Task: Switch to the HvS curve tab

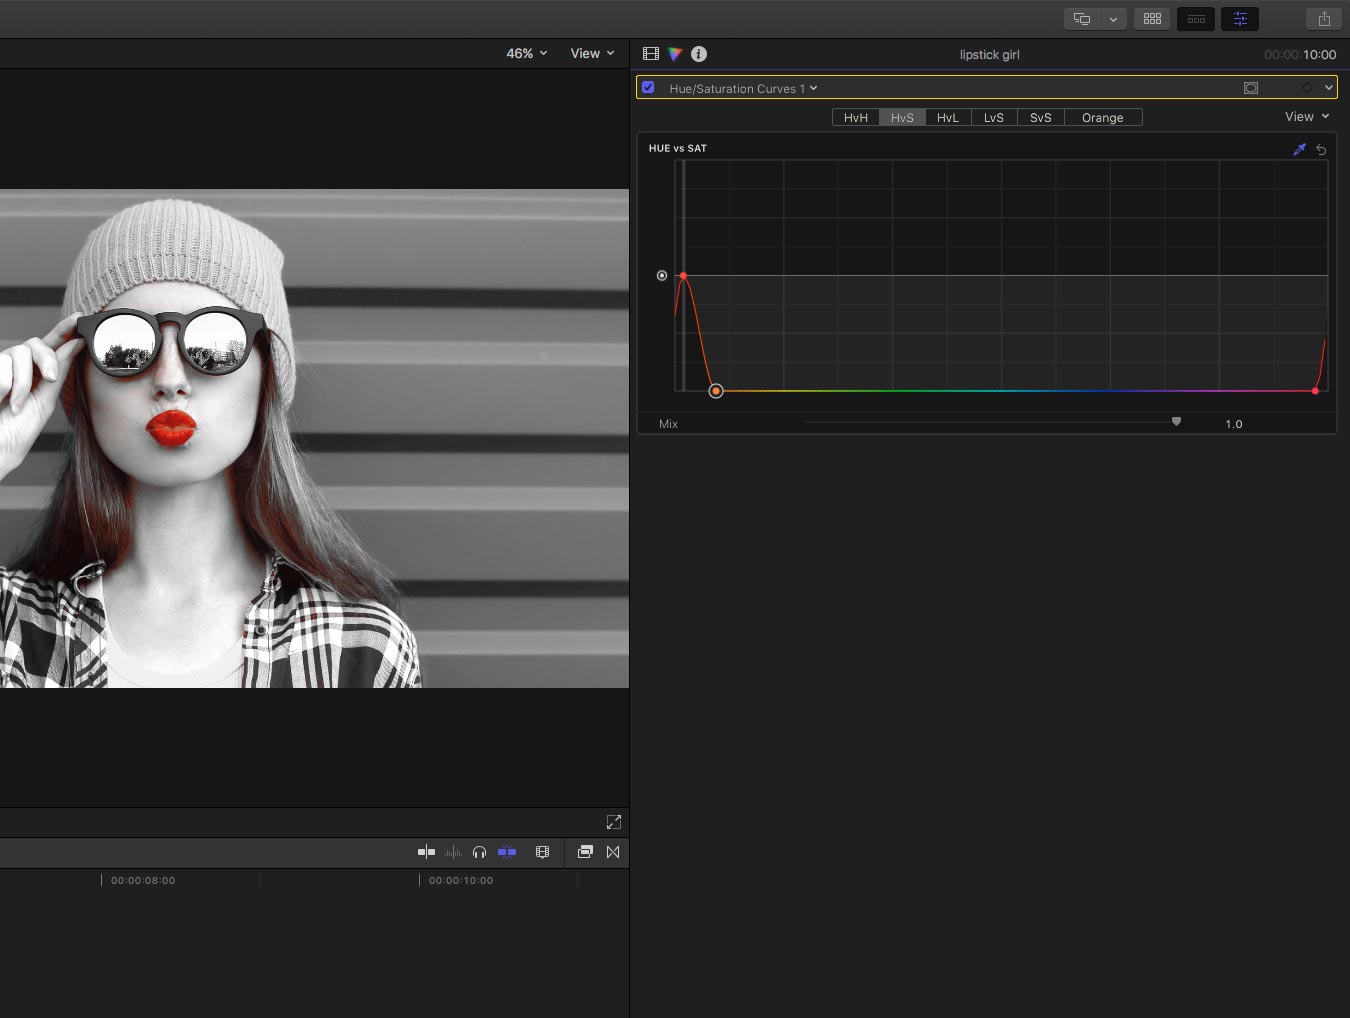Action: [x=902, y=118]
